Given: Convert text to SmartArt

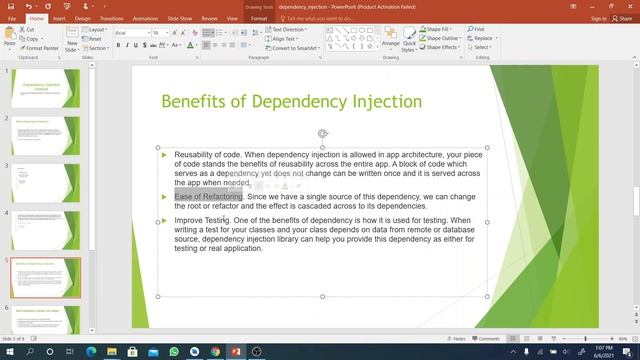Looking at the screenshot, I should (293, 48).
